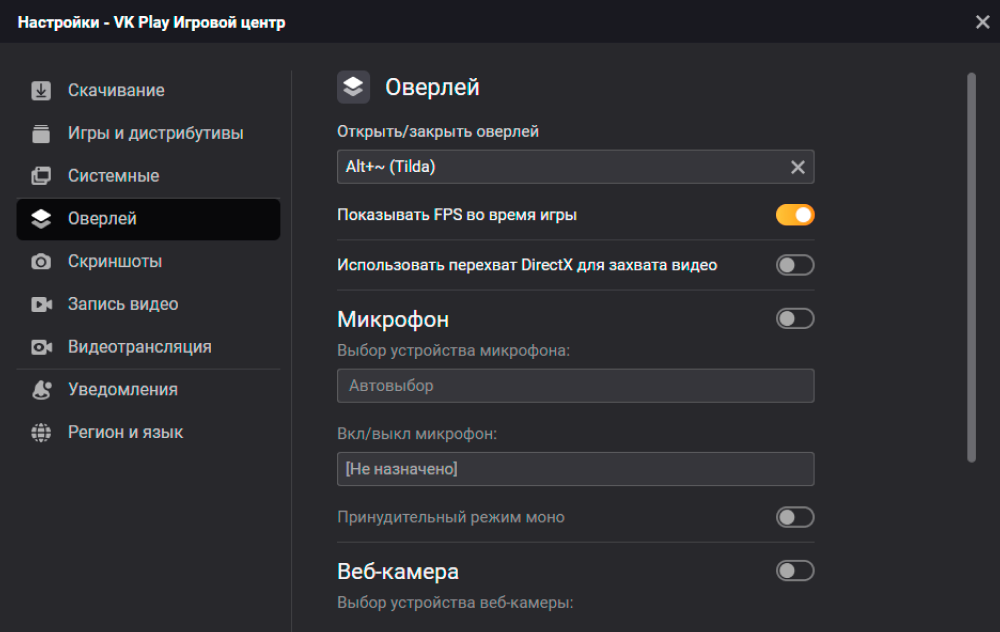Click the download arrow icon in sidebar
This screenshot has width=1000, height=632.
41,91
